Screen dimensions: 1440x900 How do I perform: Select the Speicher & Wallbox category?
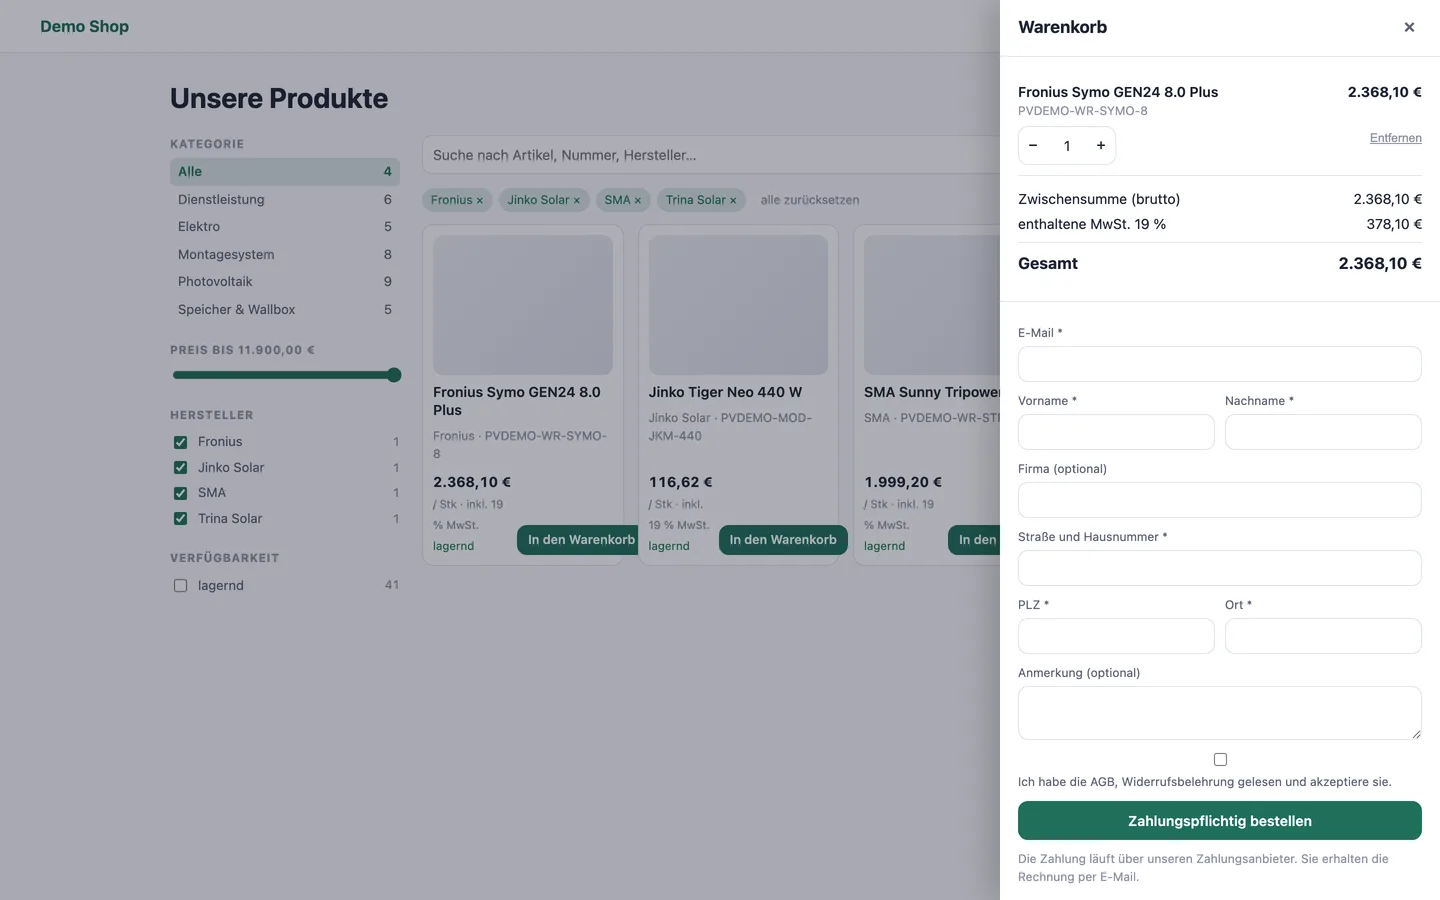point(285,309)
